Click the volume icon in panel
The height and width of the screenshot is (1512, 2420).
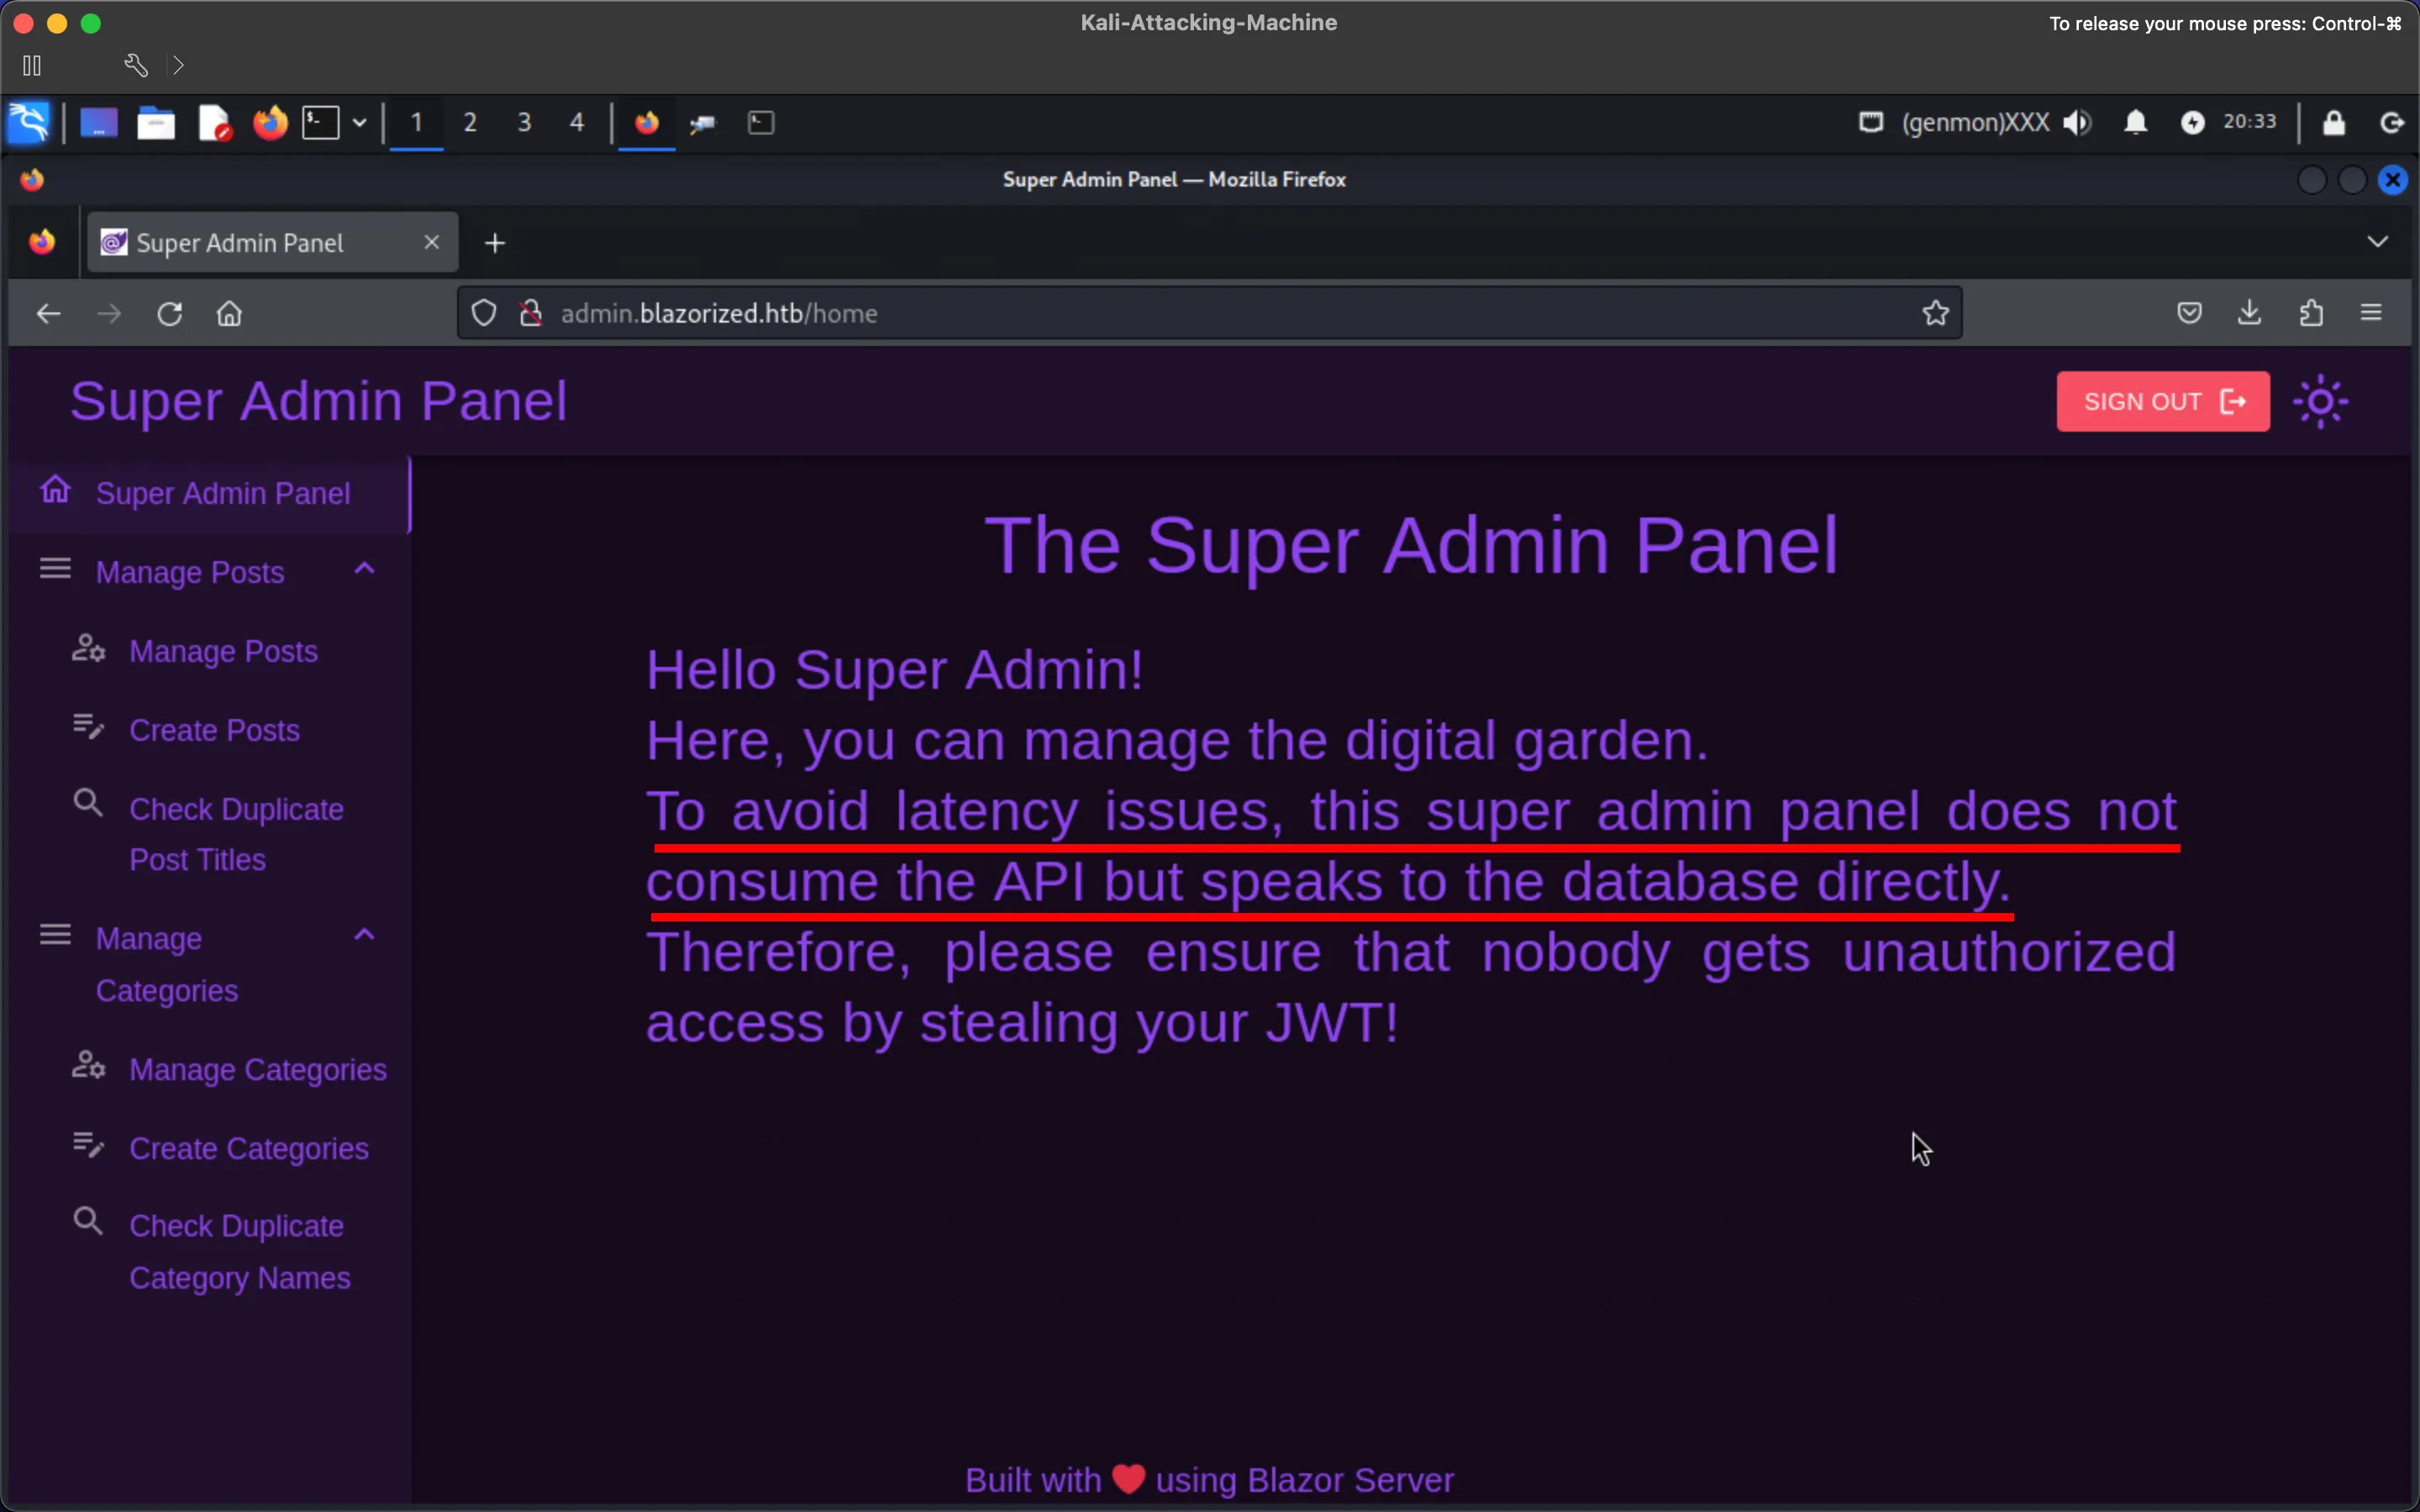(2076, 123)
